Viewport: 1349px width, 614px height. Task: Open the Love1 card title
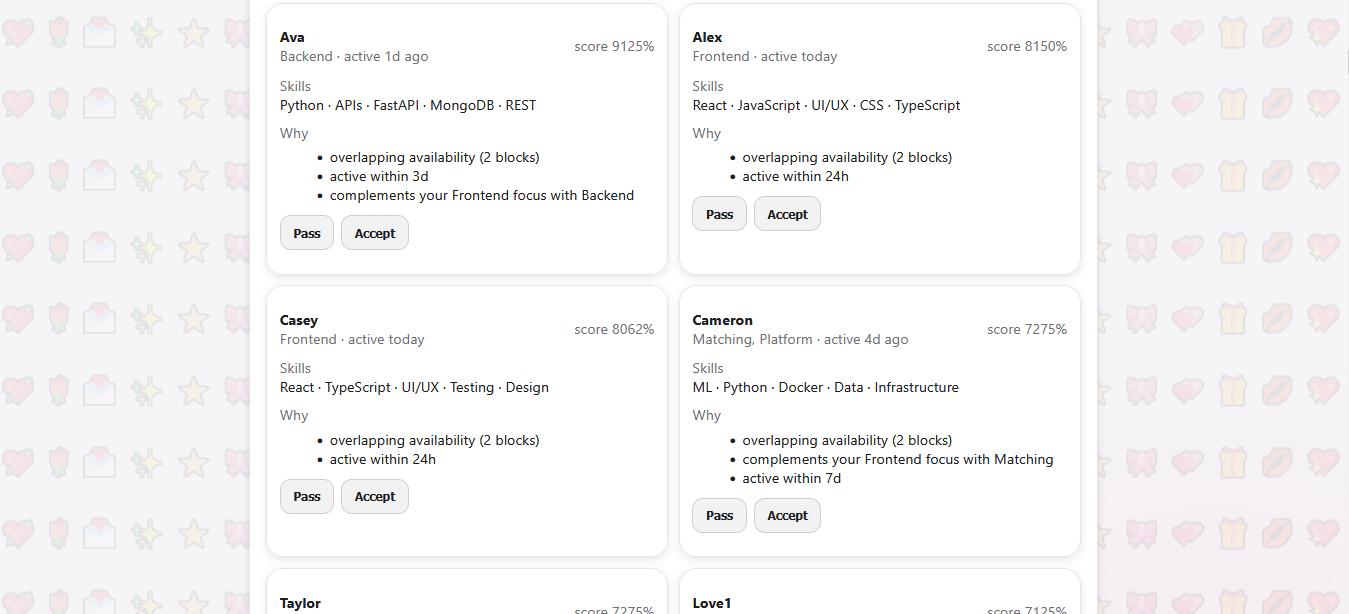pyautogui.click(x=712, y=603)
